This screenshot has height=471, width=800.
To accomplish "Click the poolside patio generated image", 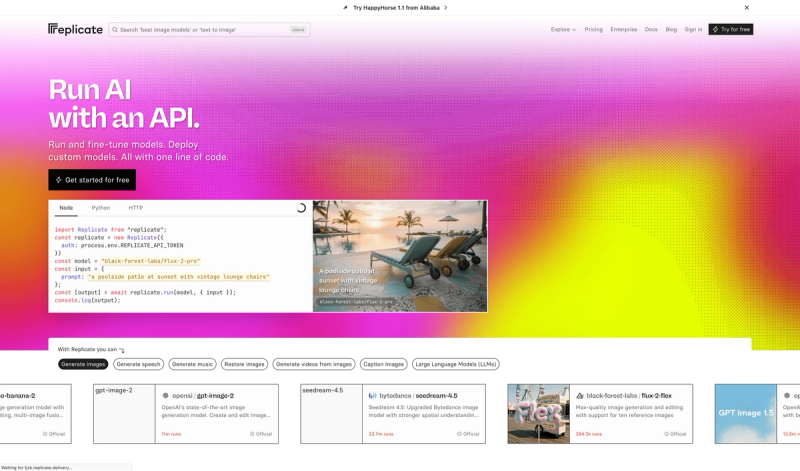I will (x=400, y=256).
